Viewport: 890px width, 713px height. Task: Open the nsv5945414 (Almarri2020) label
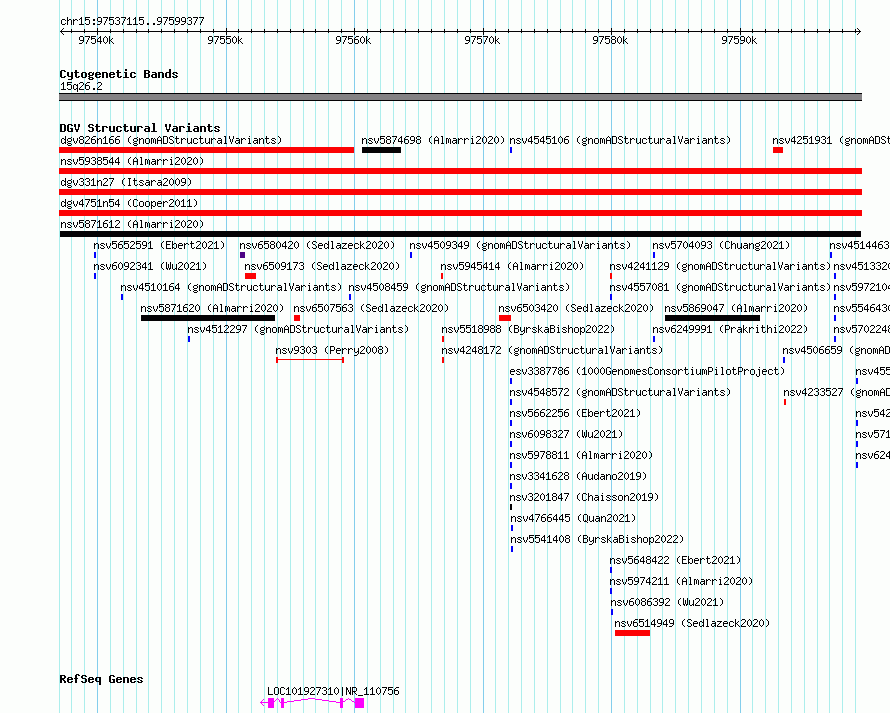coord(512,266)
